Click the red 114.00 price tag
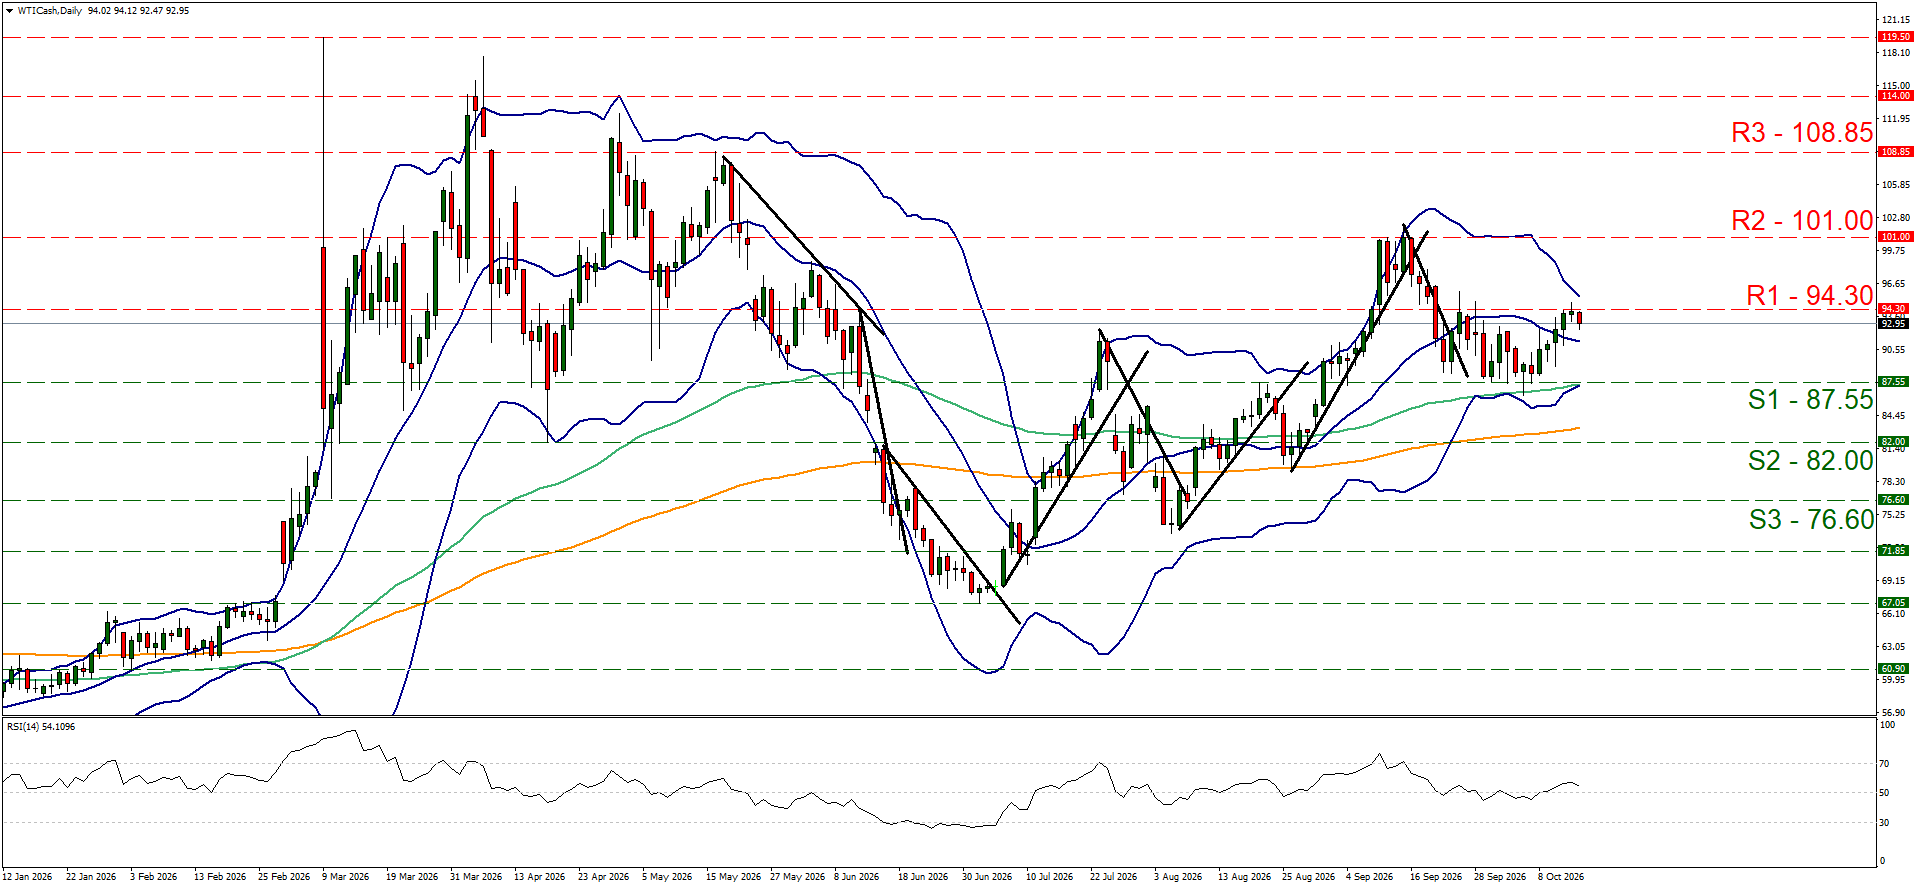The height and width of the screenshot is (888, 1916). (x=1895, y=96)
